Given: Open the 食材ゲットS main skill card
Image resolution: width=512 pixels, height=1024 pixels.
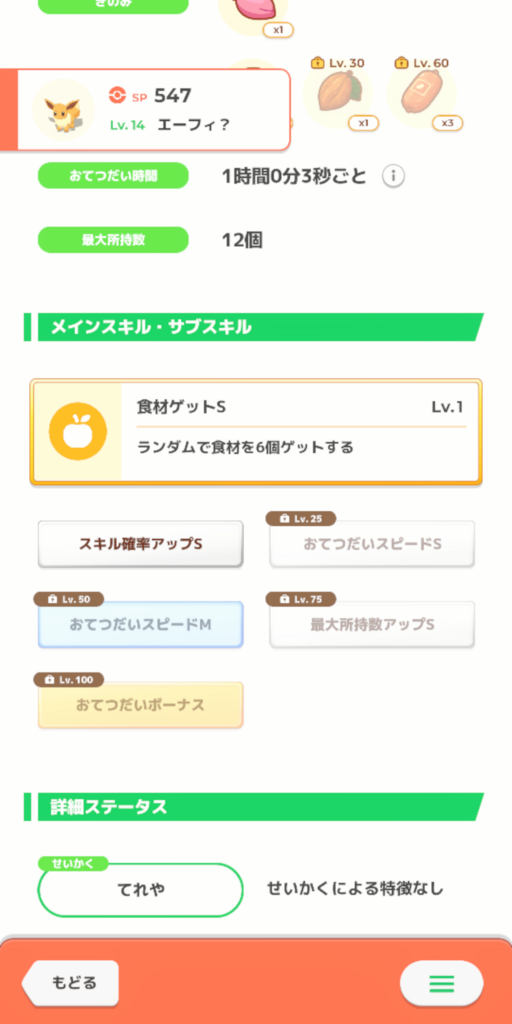Looking at the screenshot, I should pyautogui.click(x=256, y=432).
